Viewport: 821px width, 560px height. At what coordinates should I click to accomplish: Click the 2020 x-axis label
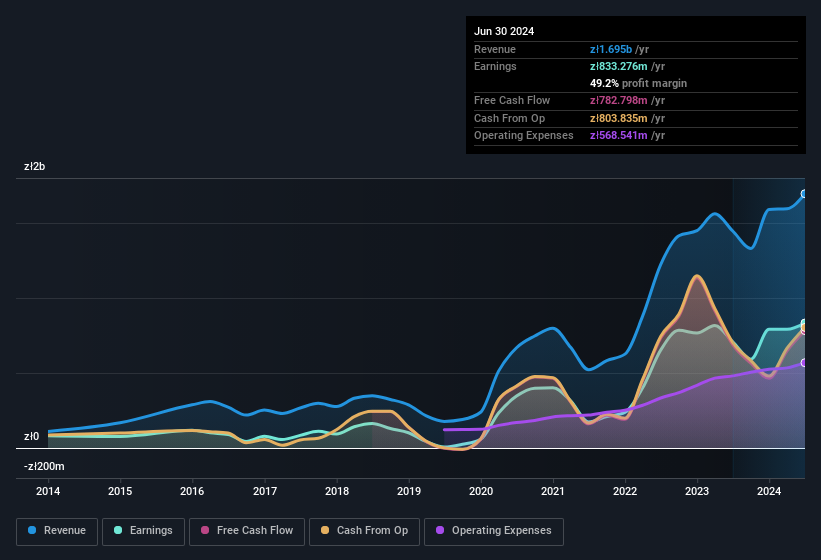(x=481, y=491)
